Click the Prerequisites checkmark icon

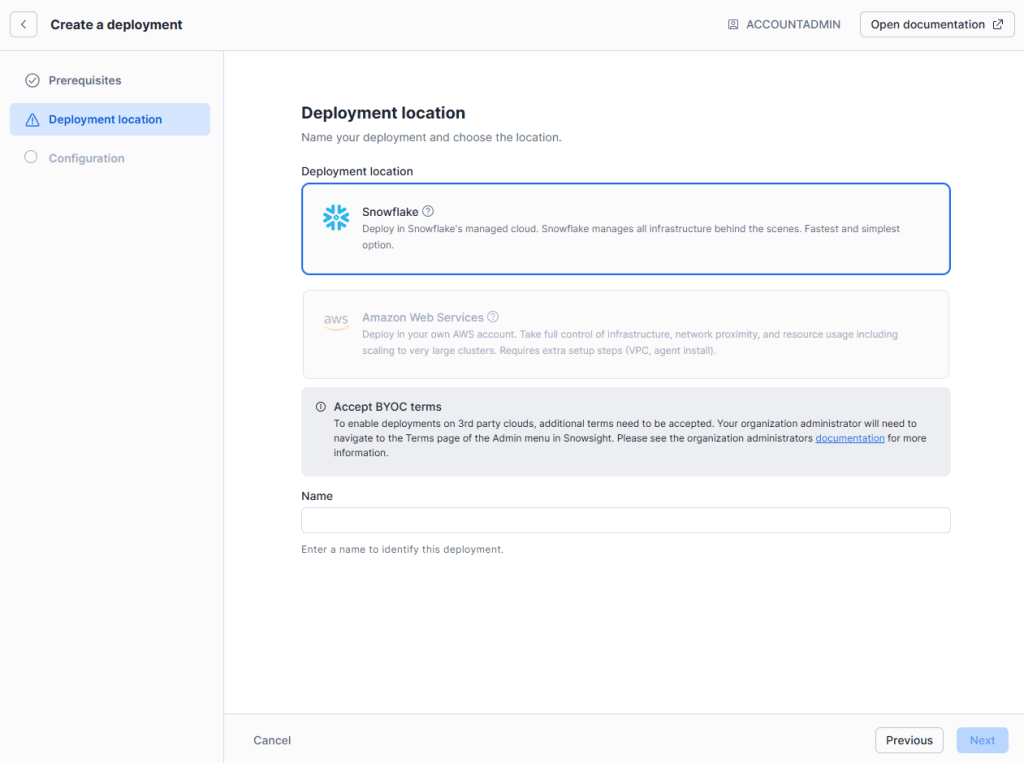[32, 80]
